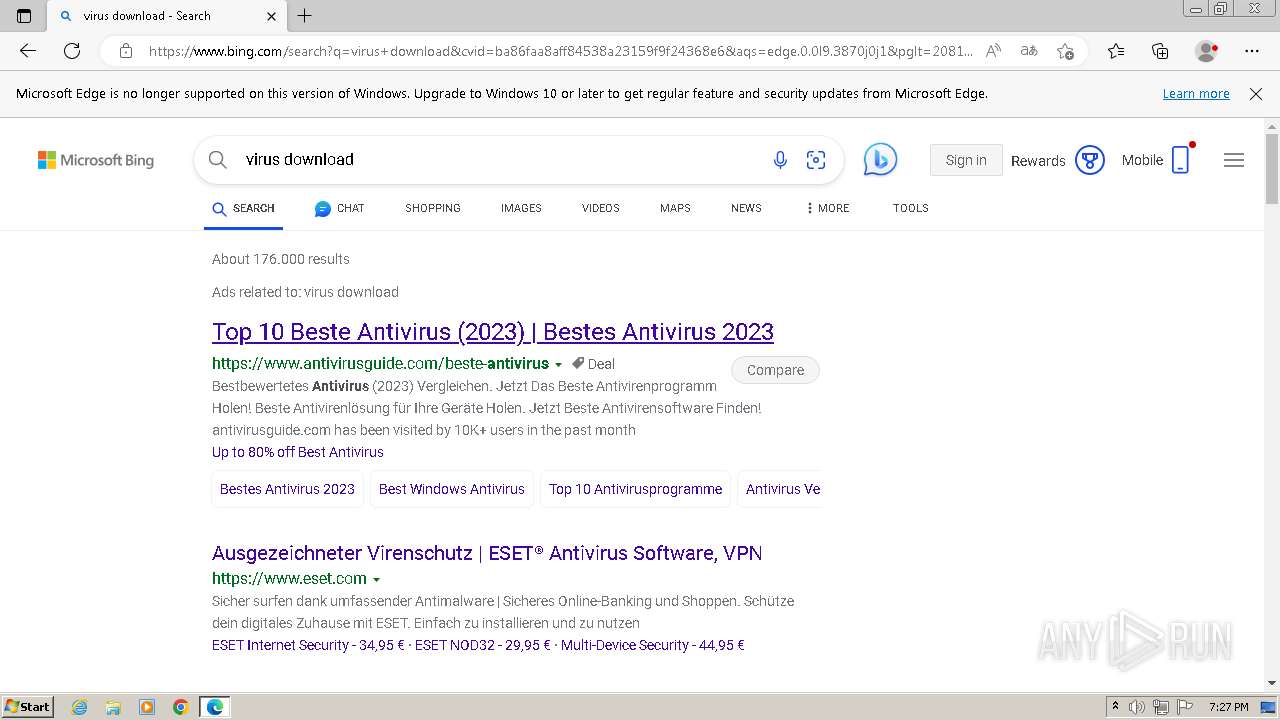Image resolution: width=1280 pixels, height=720 pixels.
Task: Click the Mobile phone icon
Action: click(x=1181, y=160)
